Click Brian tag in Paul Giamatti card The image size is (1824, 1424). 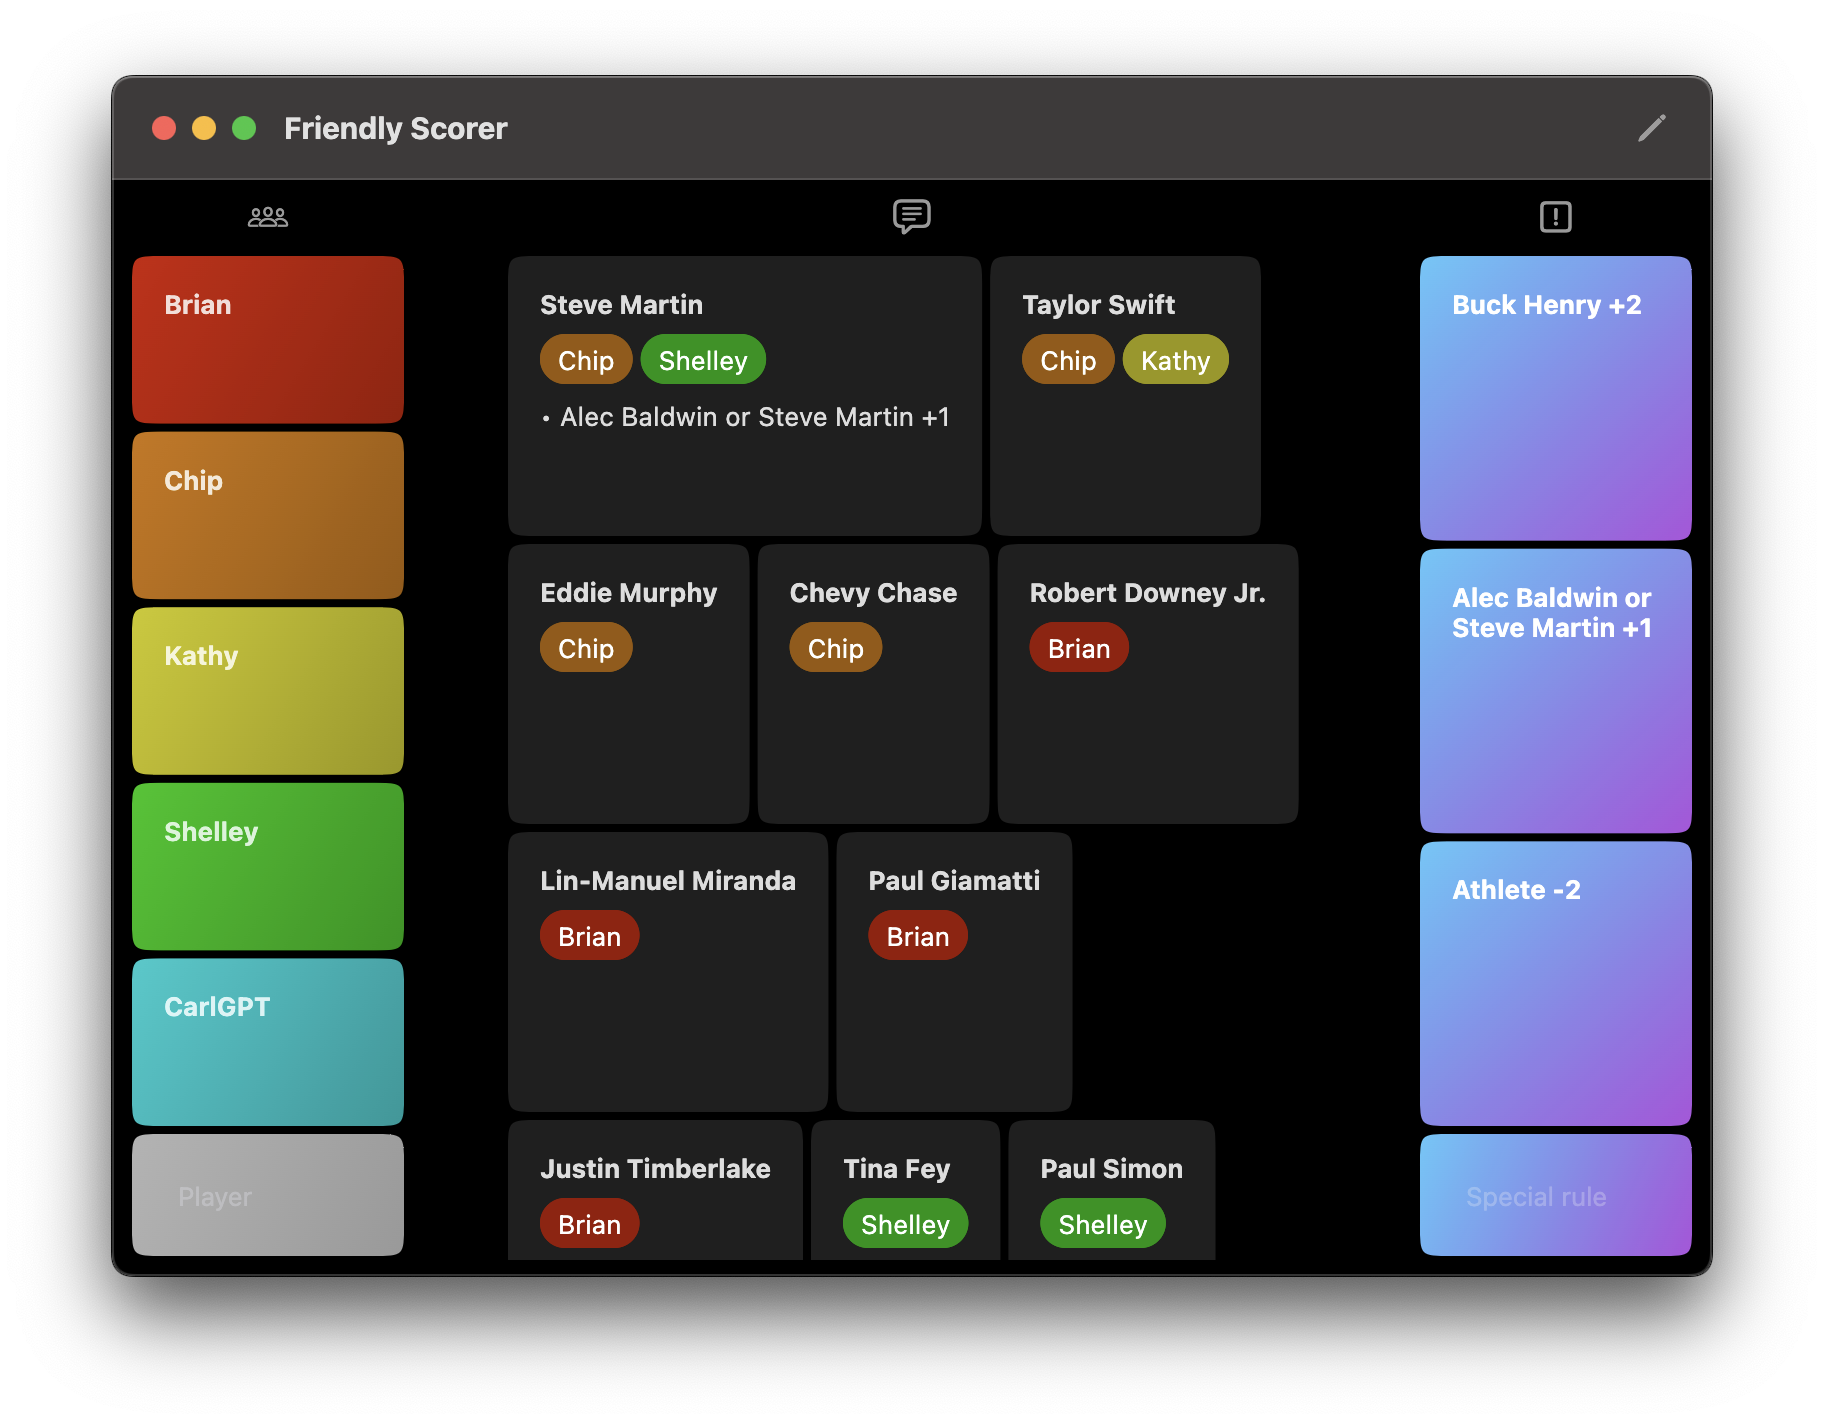point(917,936)
